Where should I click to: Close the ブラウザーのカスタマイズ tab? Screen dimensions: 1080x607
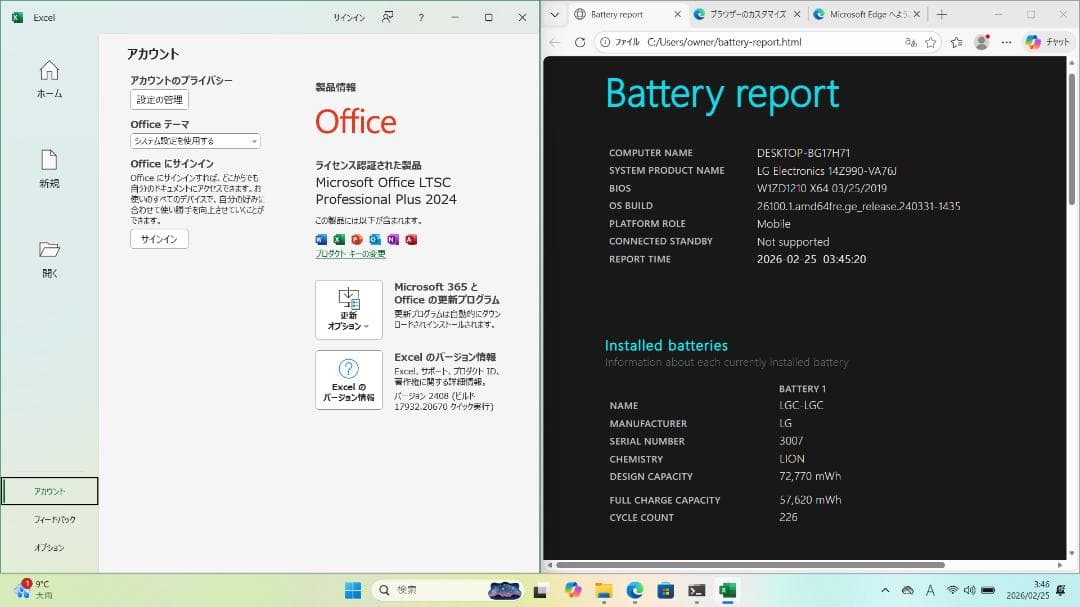point(797,14)
